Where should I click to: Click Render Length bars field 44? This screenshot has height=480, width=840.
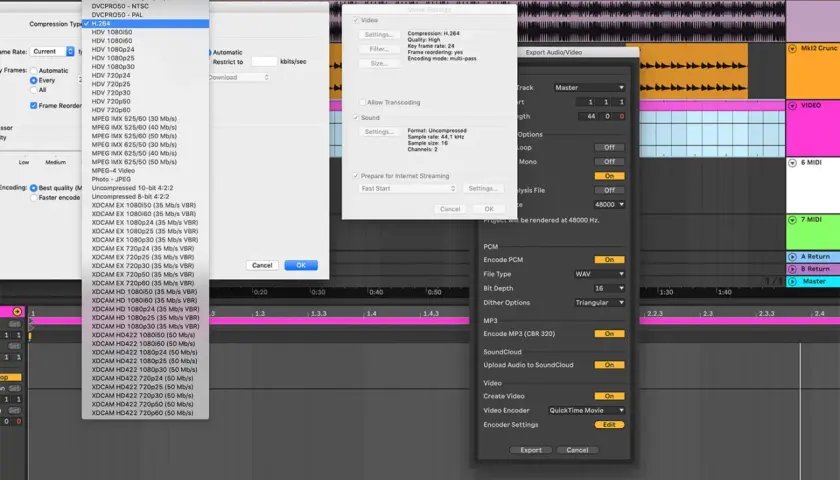587,116
